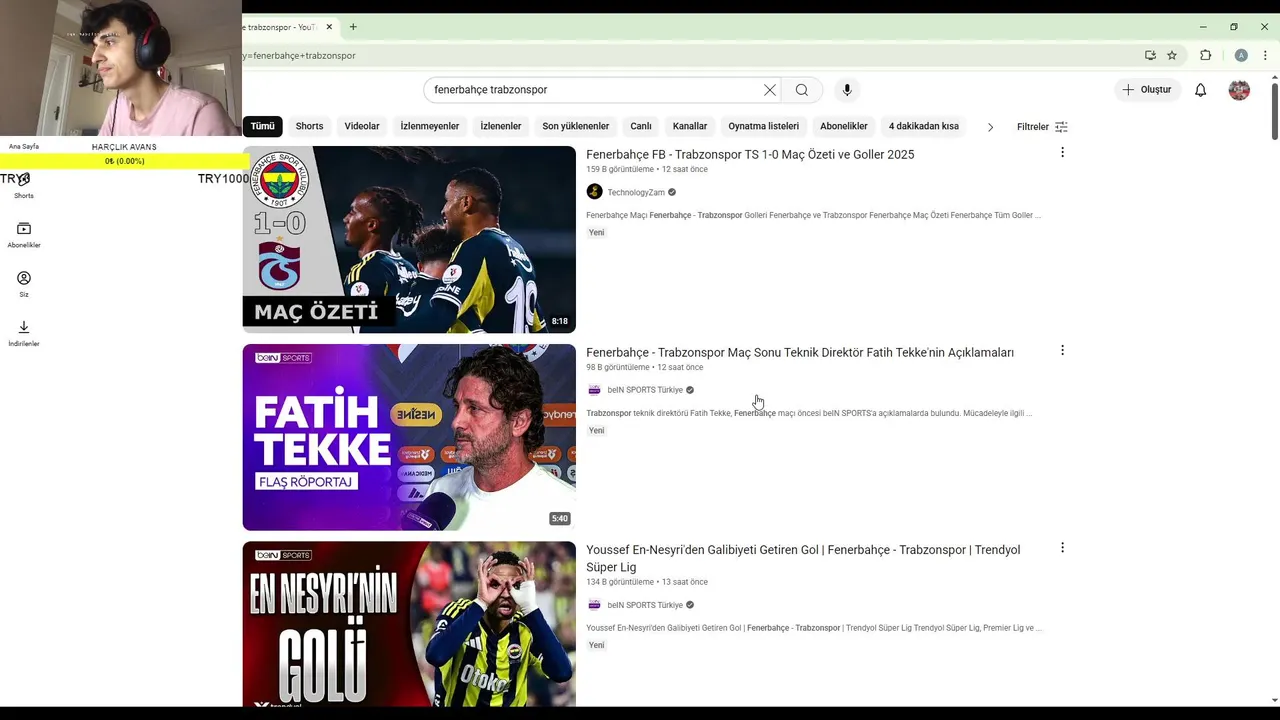Click the browser address bar URL

pyautogui.click(x=300, y=56)
